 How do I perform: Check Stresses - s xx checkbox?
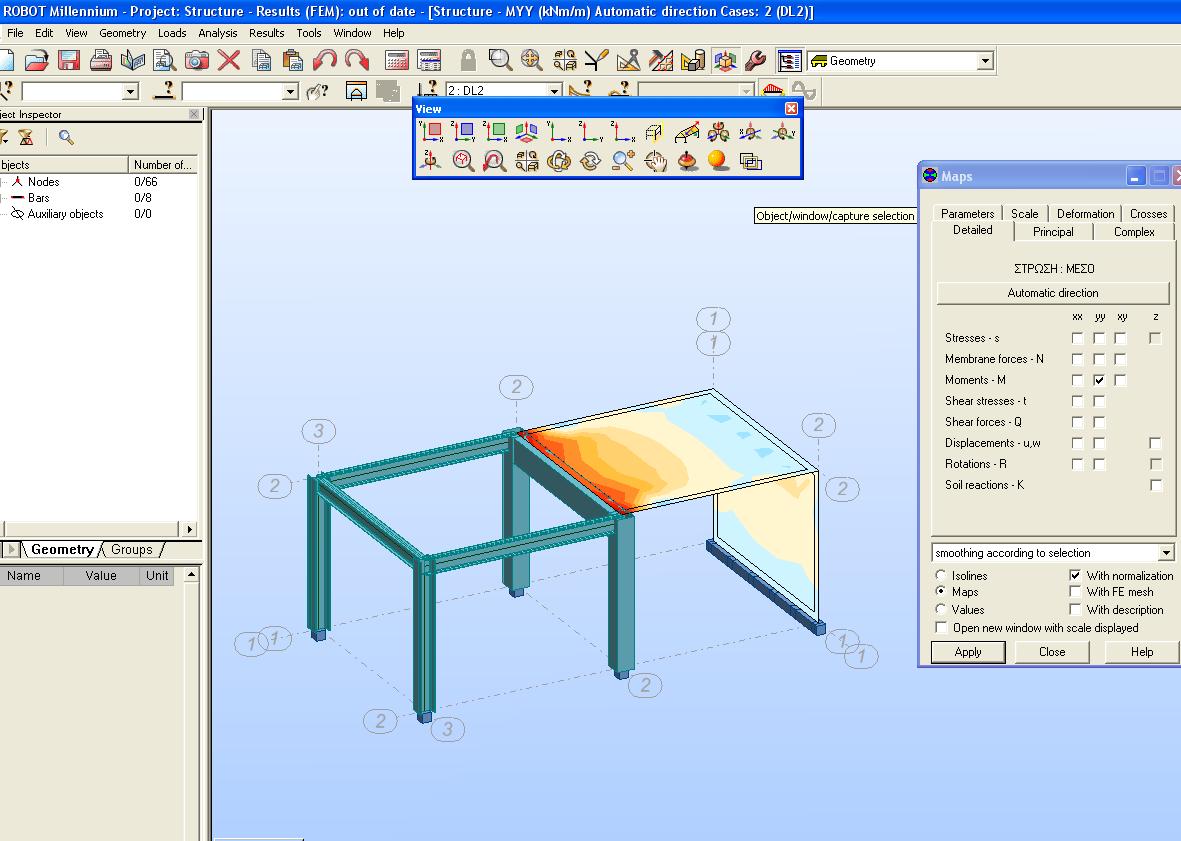(x=1078, y=338)
